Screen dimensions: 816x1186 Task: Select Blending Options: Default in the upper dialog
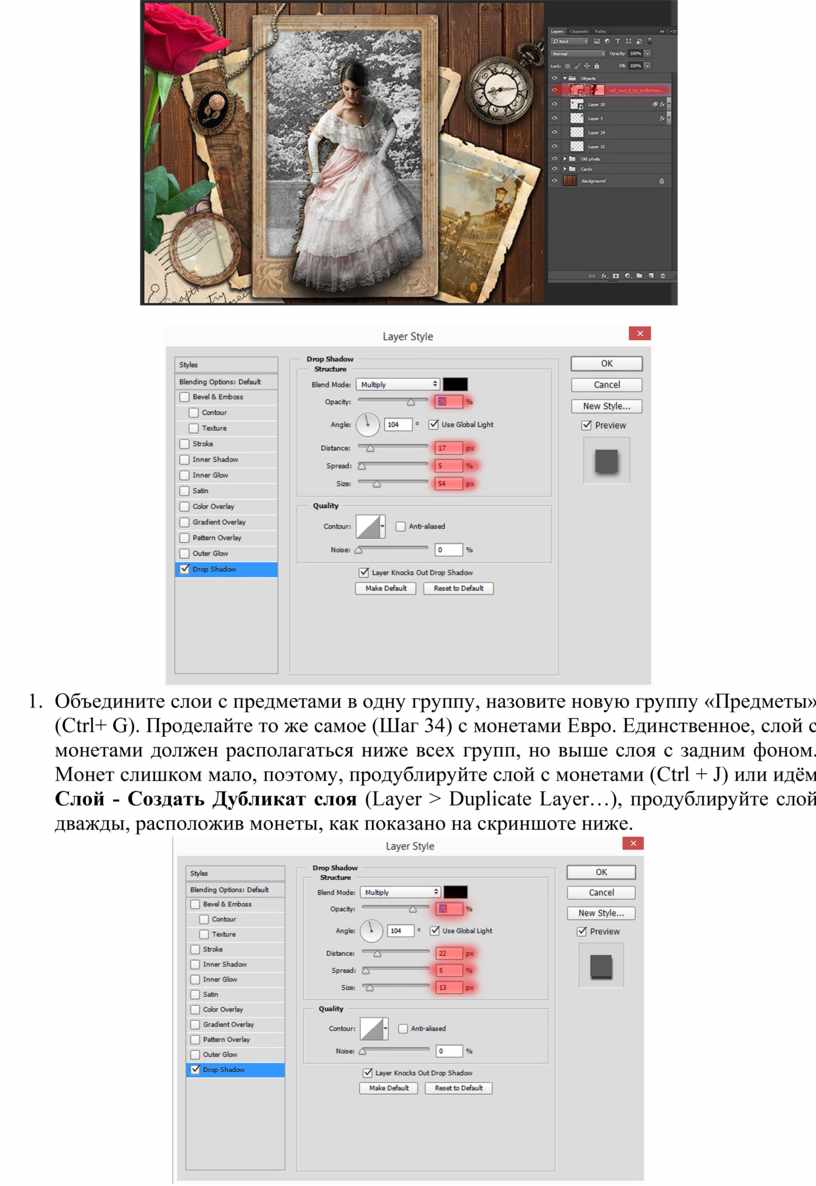[226, 381]
